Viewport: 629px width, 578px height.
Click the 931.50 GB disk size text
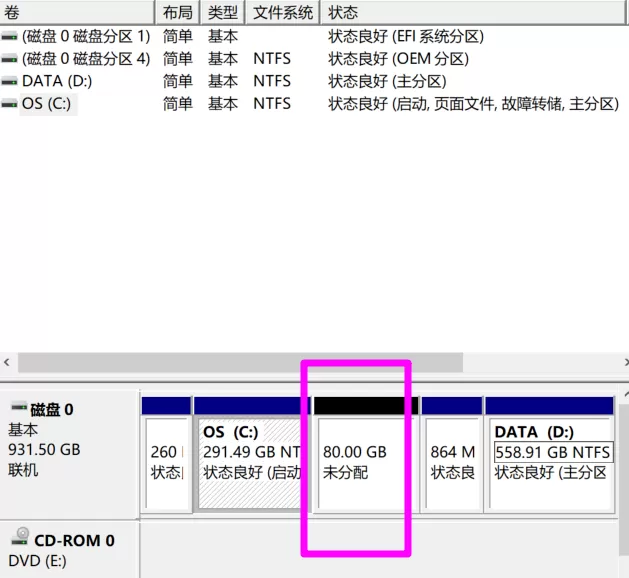[x=44, y=450]
